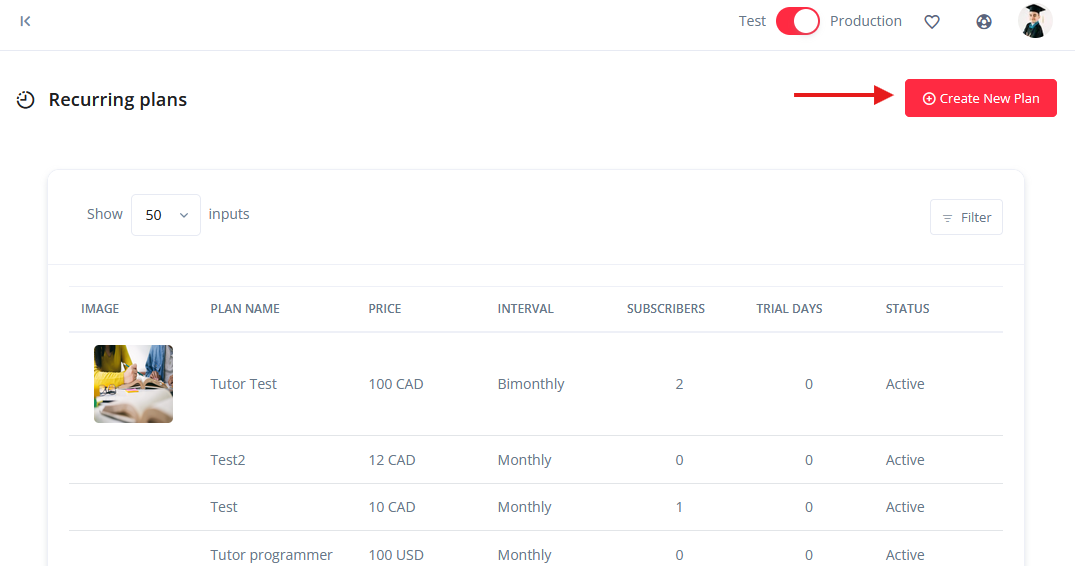Toggle the Test/Production mode switch
This screenshot has width=1075, height=566.
pos(797,21)
